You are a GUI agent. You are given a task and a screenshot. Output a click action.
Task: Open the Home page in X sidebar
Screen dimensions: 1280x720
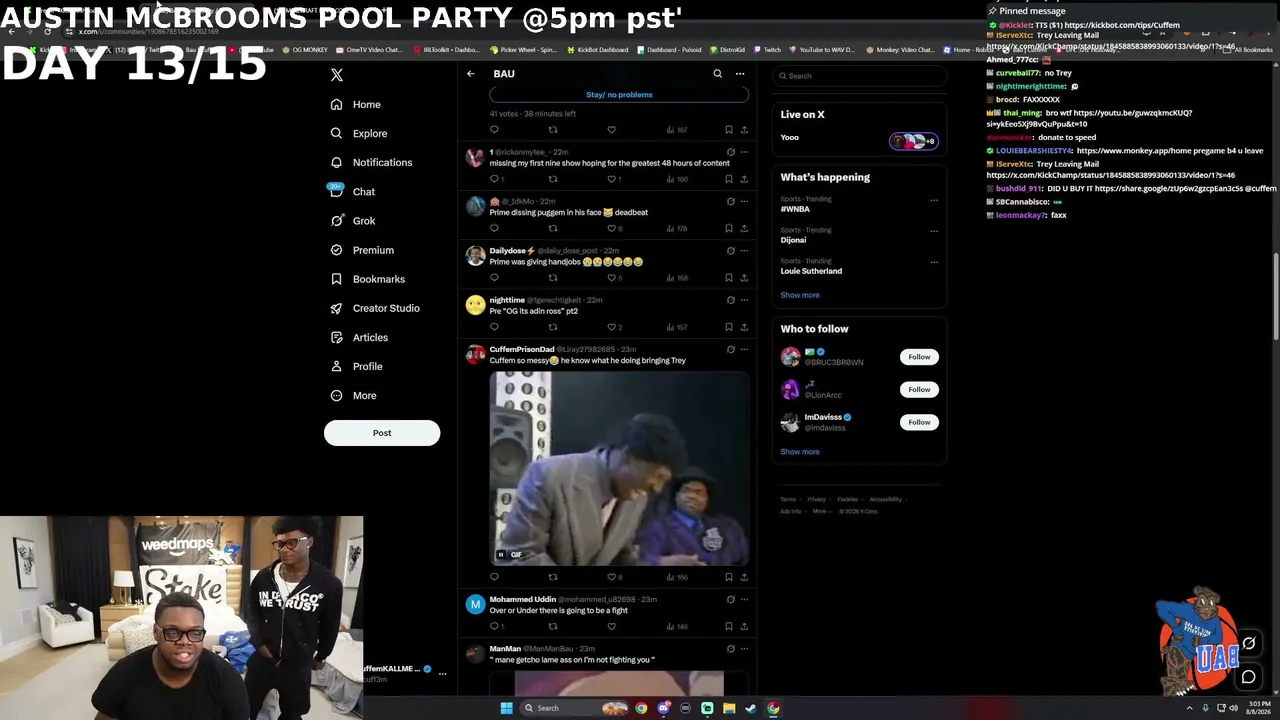356,104
